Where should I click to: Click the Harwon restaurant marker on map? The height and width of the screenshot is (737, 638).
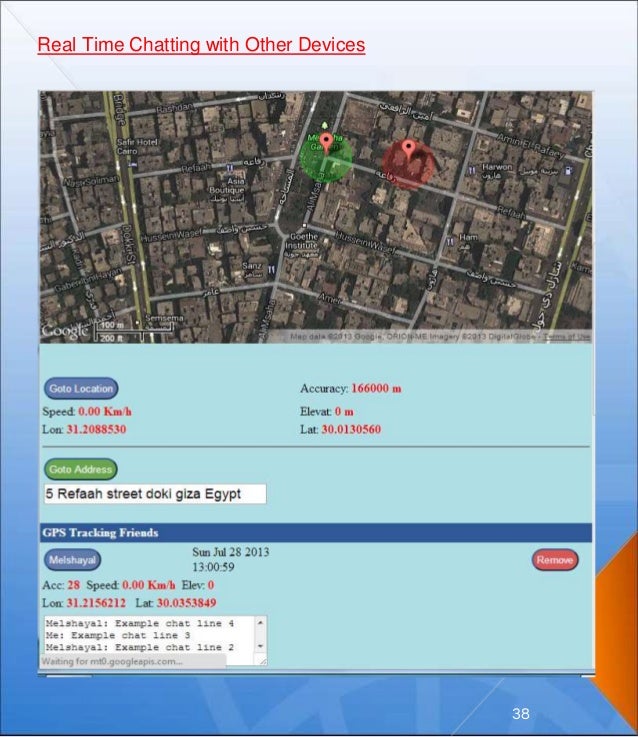[472, 171]
